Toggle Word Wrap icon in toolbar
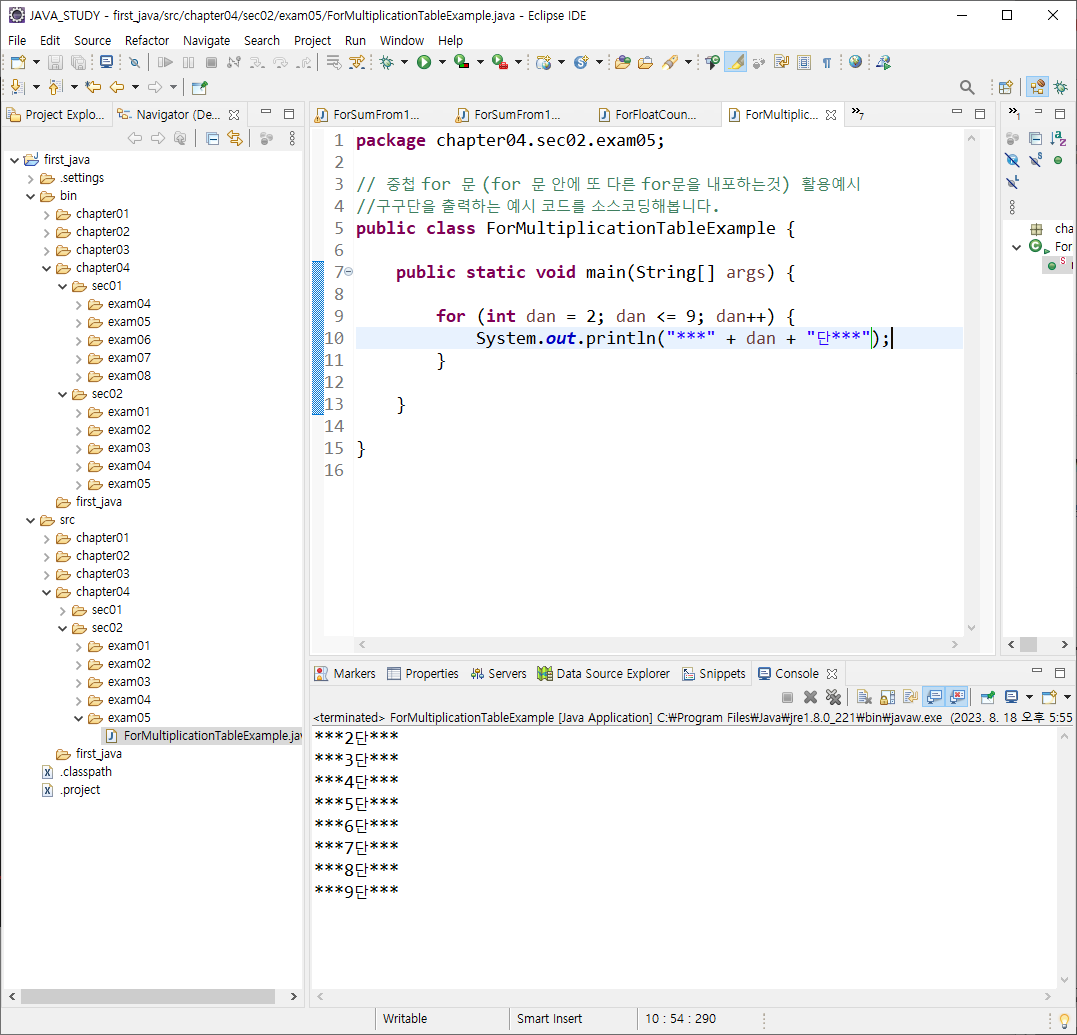Screen dimensions: 1077x1035 [x=781, y=62]
